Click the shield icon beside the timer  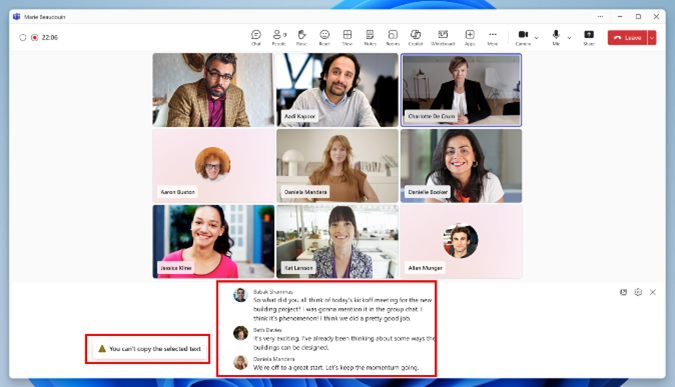pyautogui.click(x=23, y=37)
